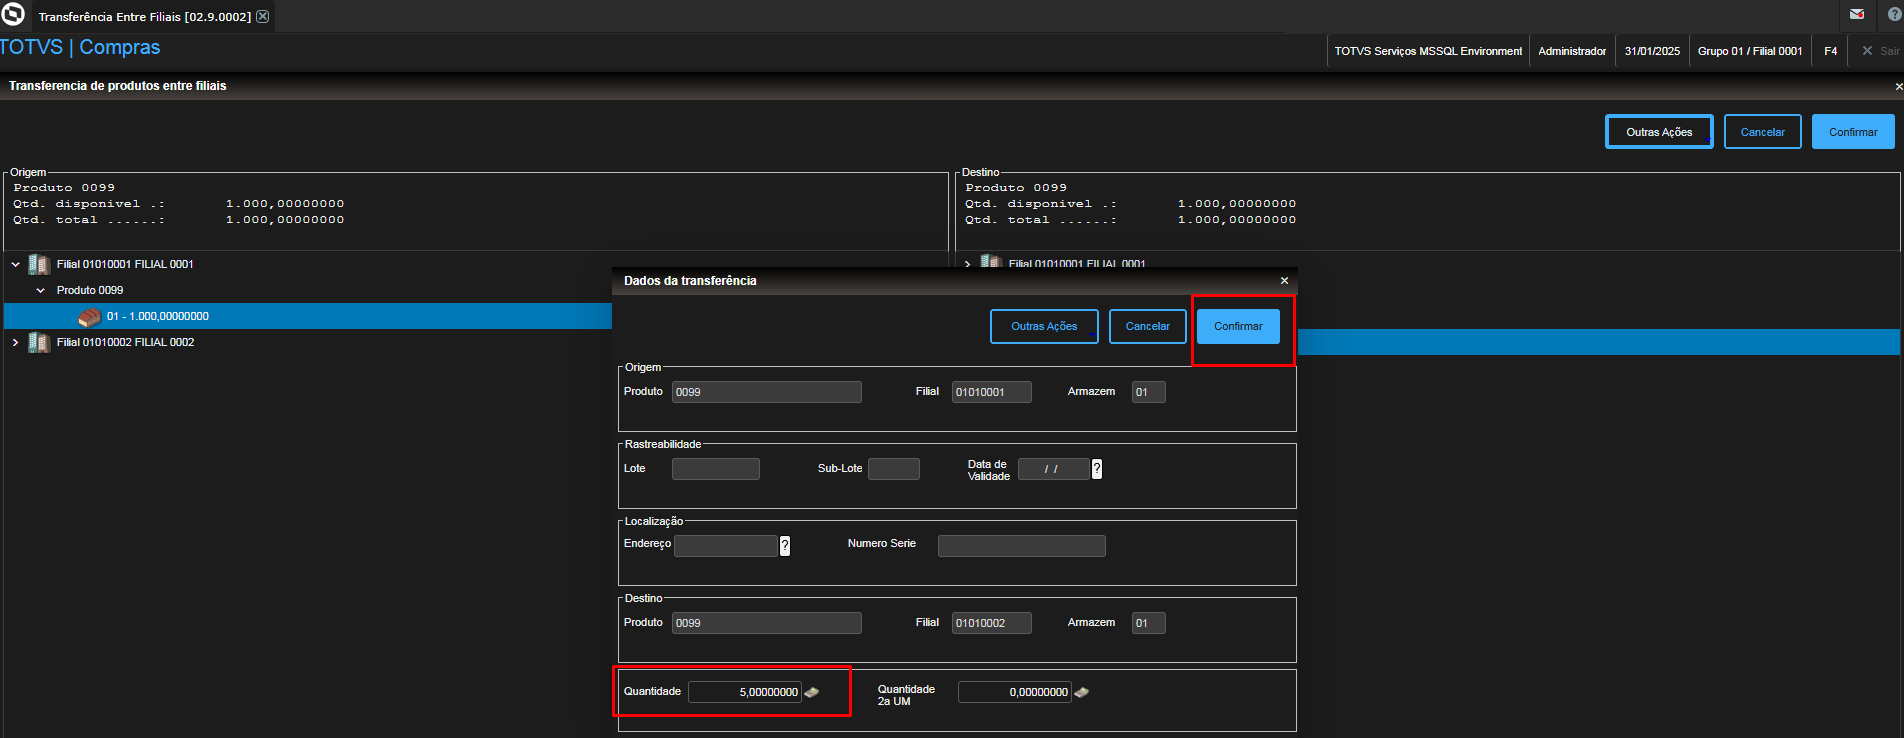1904x738 pixels.
Task: Click the partly hidden Filial 01010001 building icon in Destino
Action: click(991, 261)
